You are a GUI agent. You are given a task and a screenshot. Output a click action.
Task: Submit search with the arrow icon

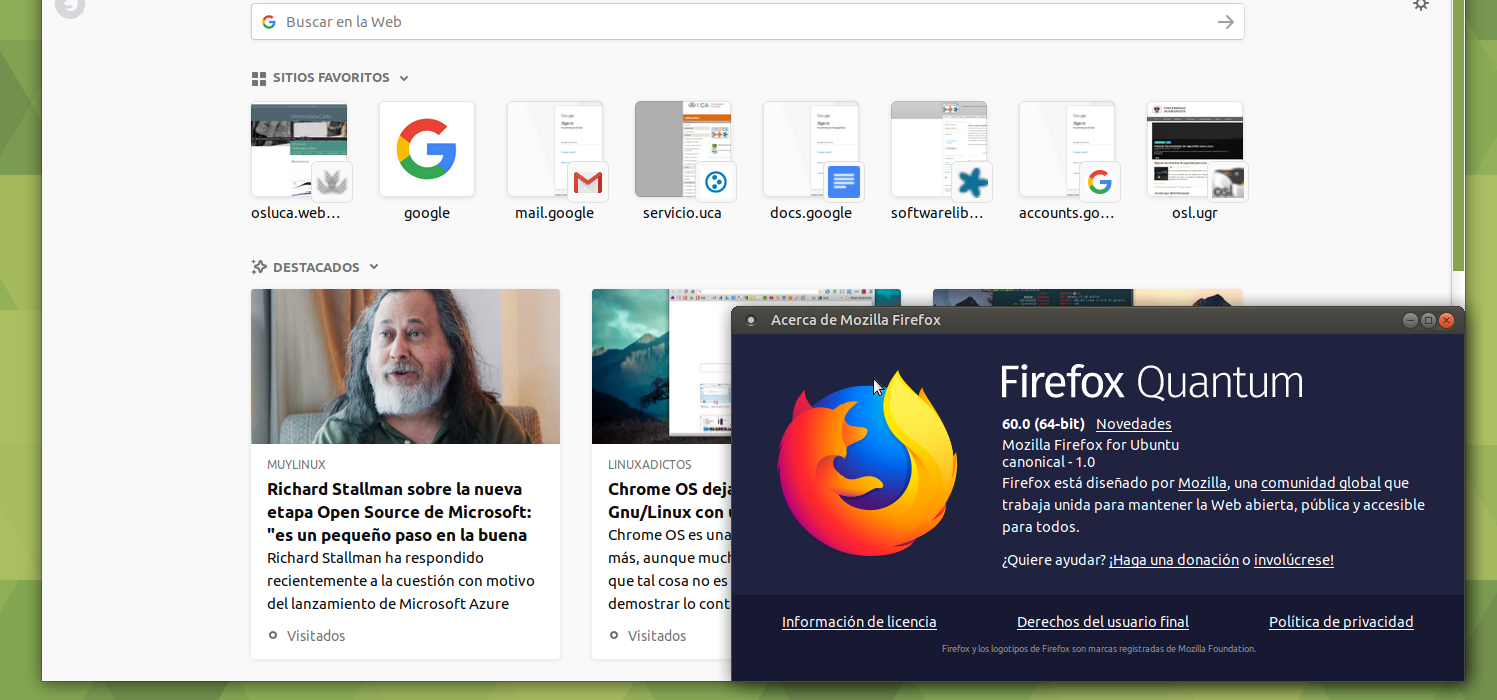1225,21
